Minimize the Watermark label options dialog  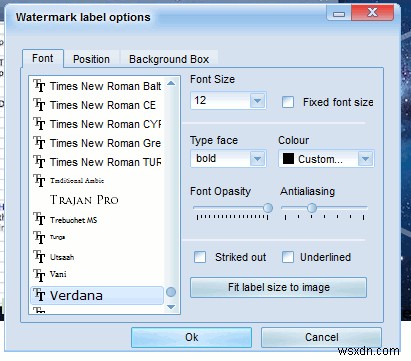[339, 14]
